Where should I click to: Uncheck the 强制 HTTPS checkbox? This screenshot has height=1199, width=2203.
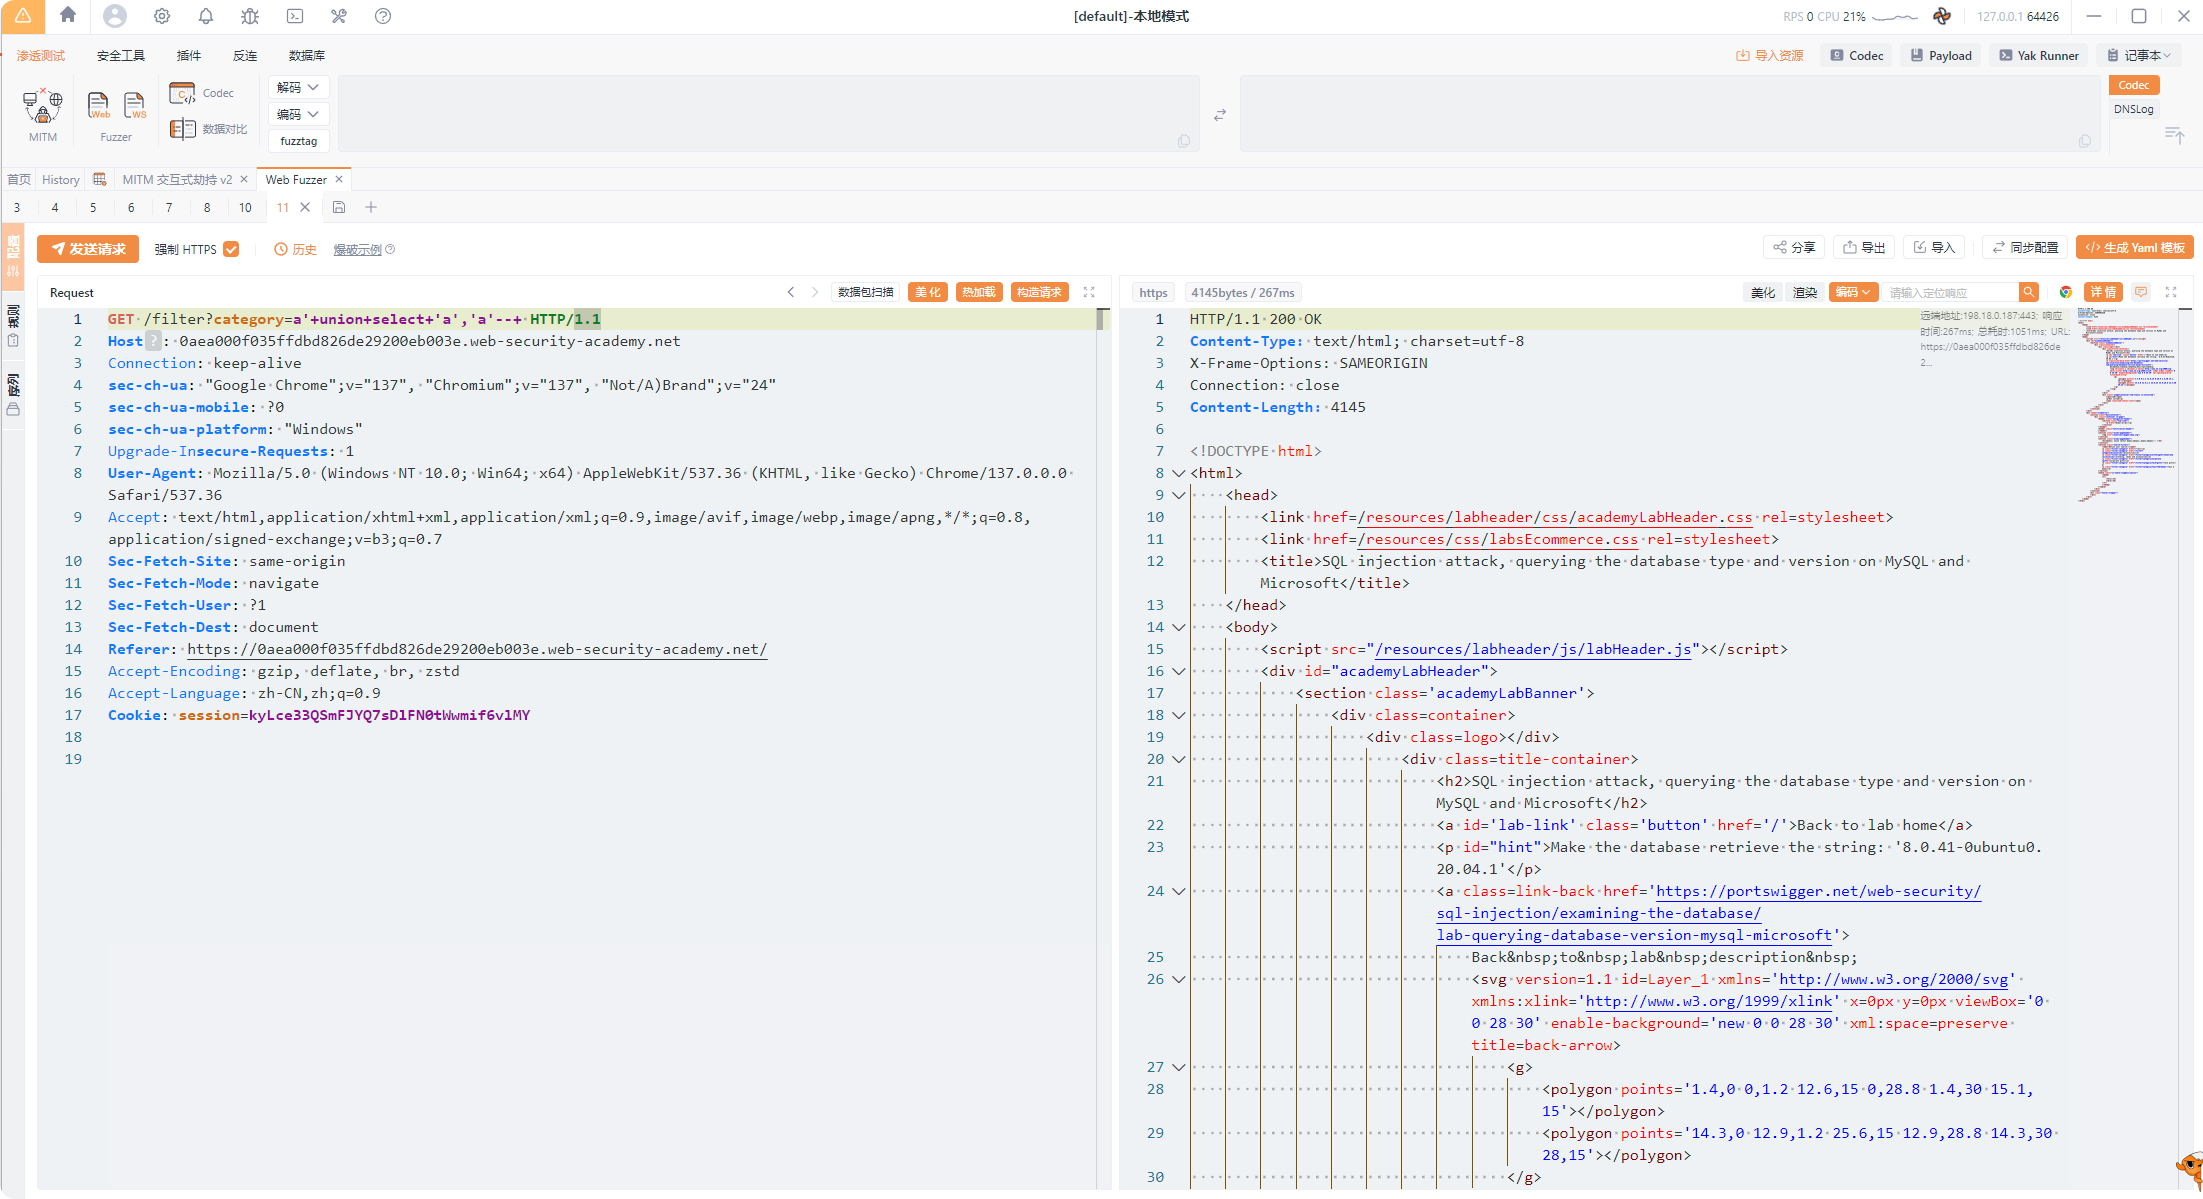click(x=231, y=249)
